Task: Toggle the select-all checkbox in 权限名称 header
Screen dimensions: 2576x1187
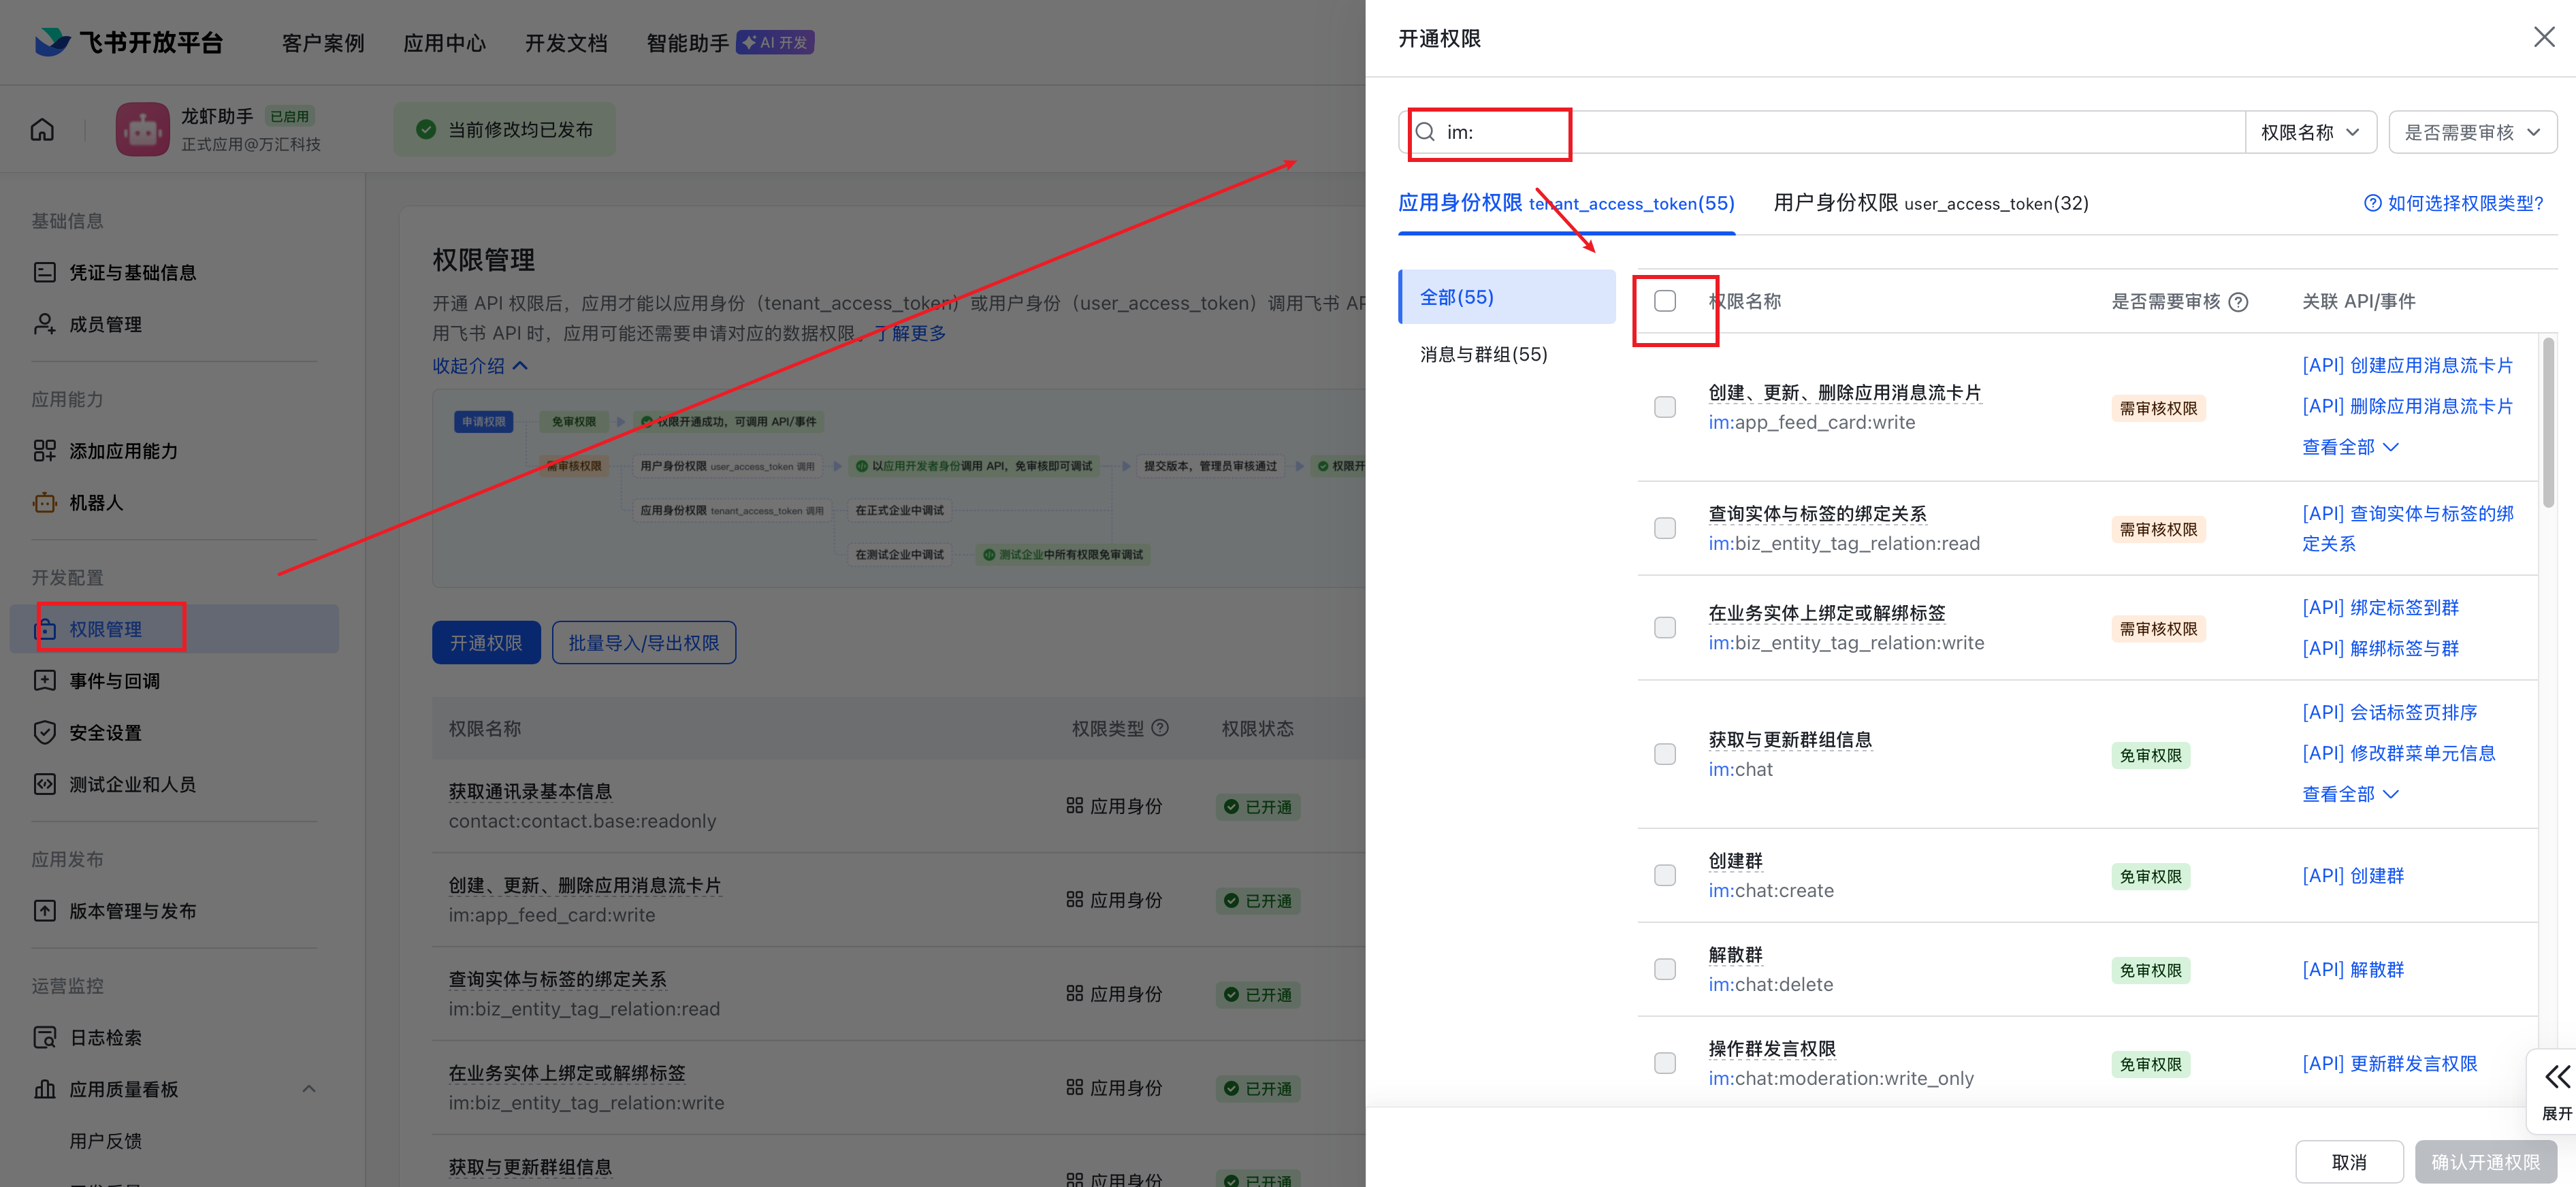Action: (x=1665, y=301)
